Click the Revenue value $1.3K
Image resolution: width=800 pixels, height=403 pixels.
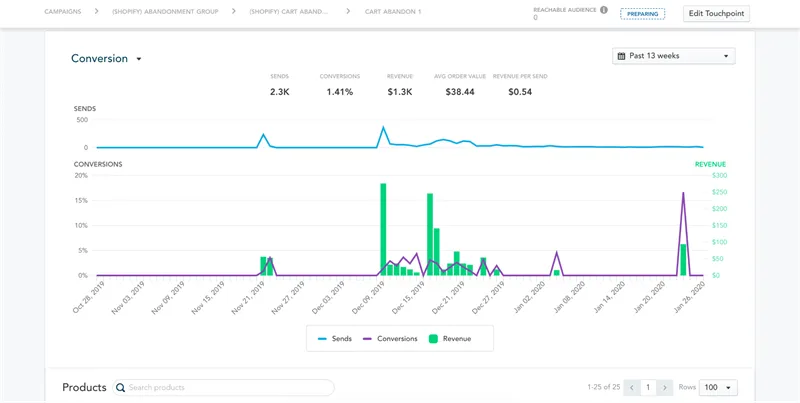click(399, 92)
